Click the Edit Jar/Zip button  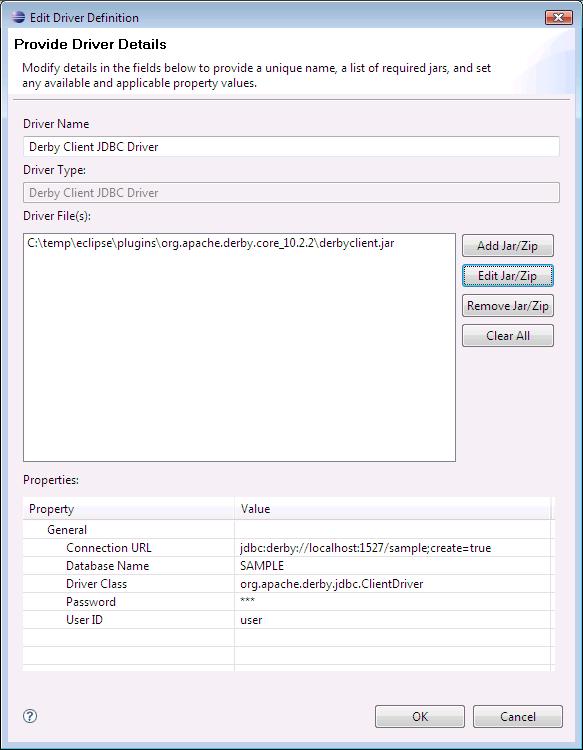[507, 276]
